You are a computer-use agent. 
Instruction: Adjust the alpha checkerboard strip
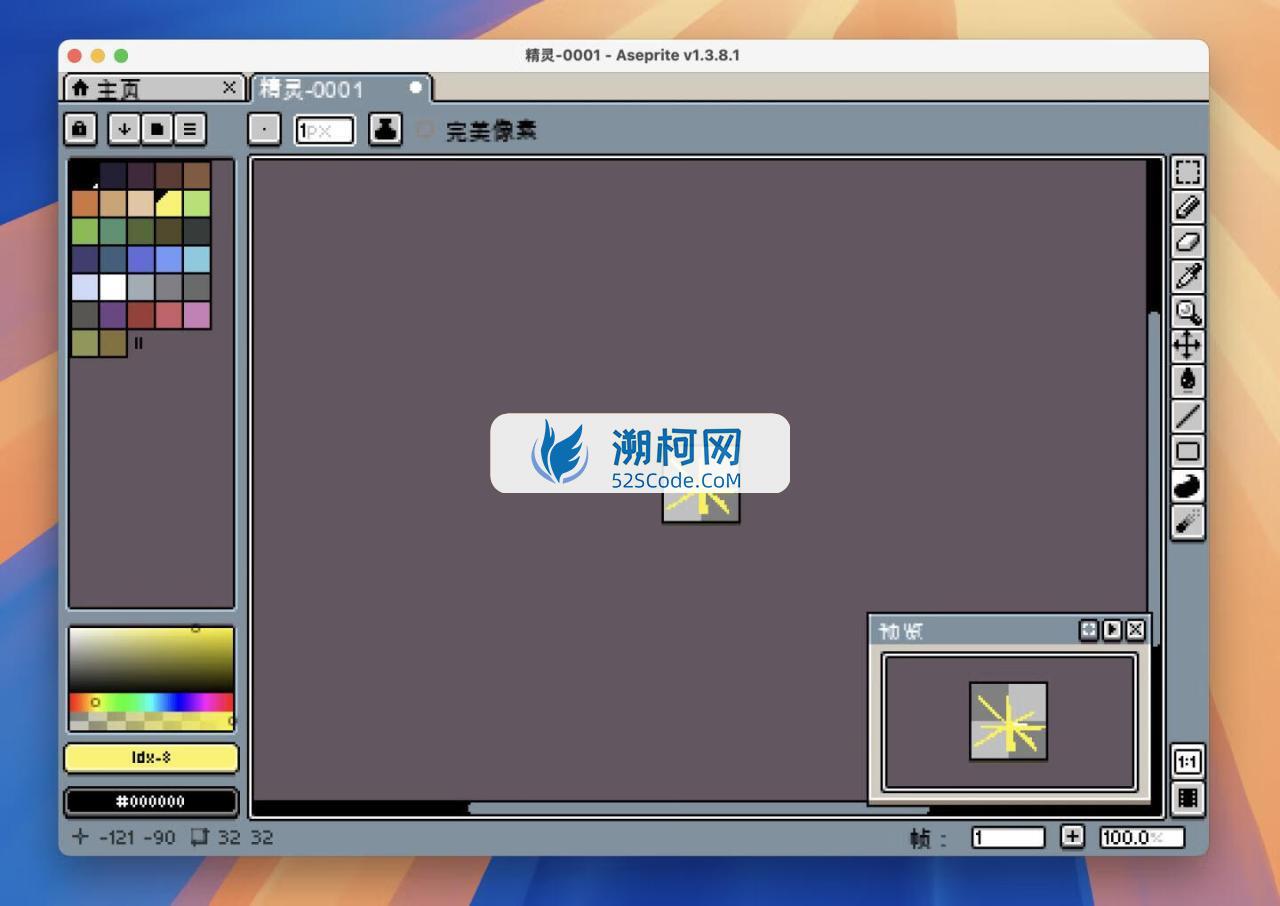[151, 721]
